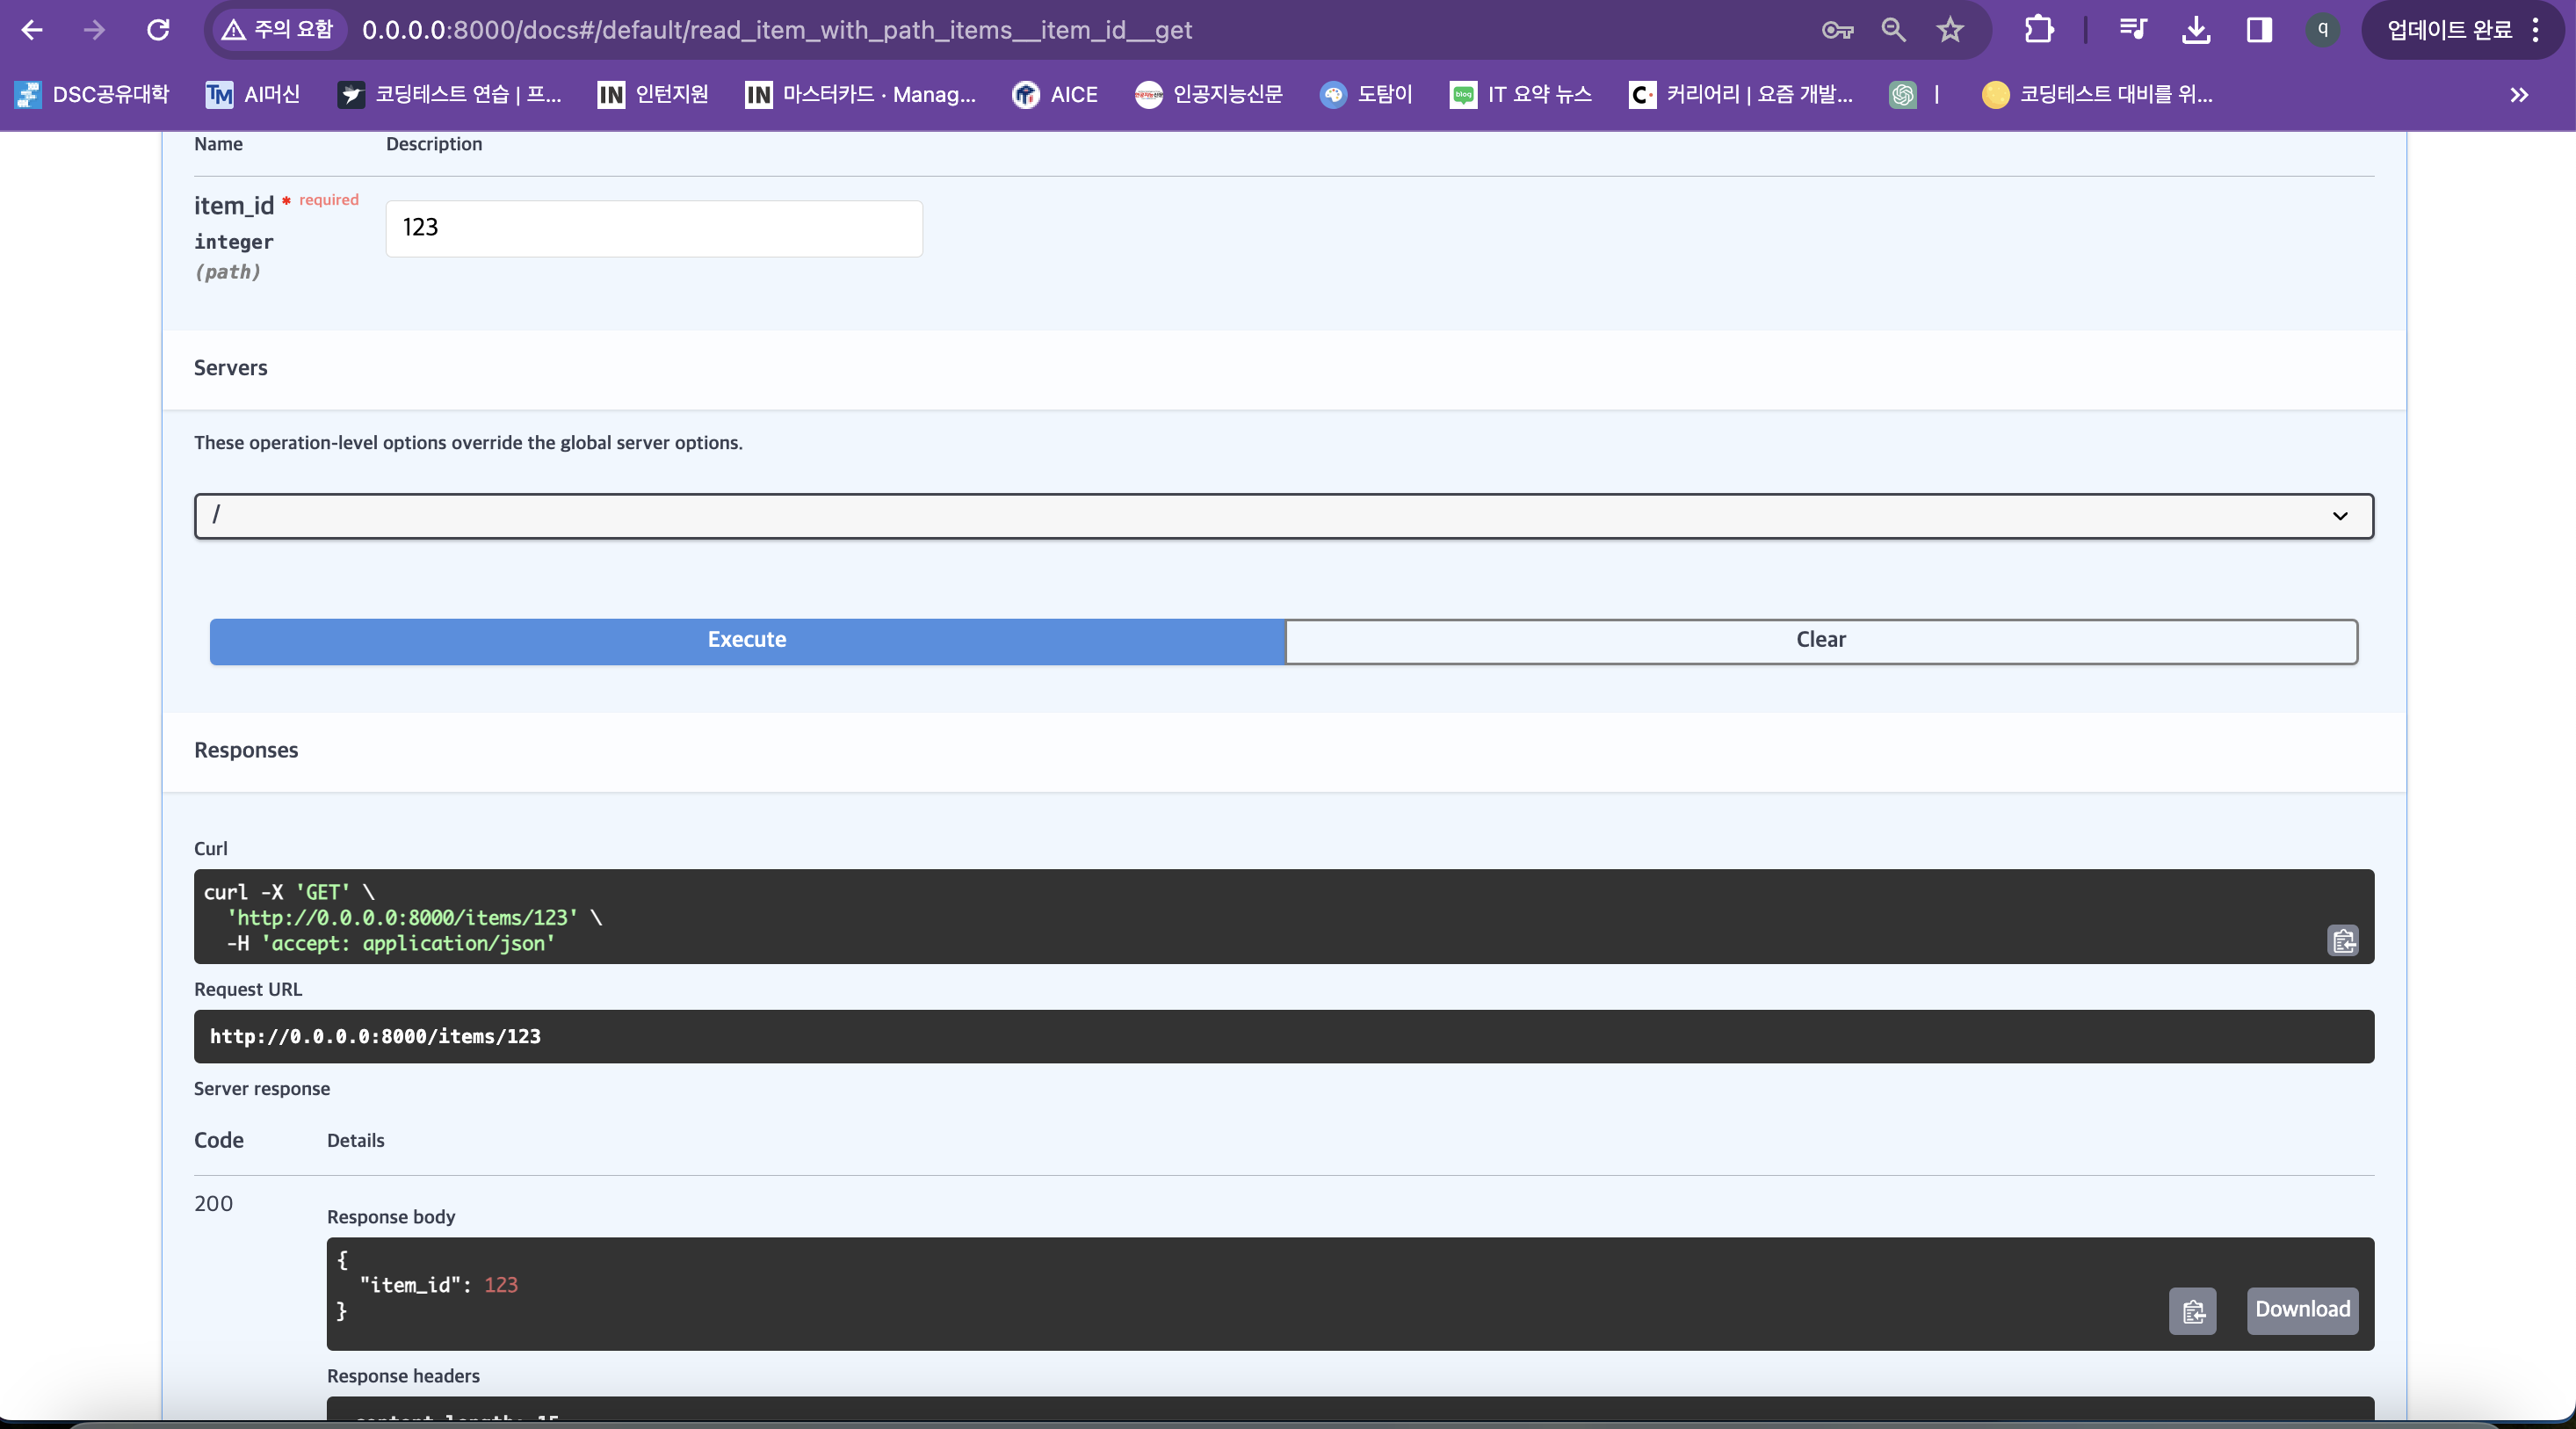
Task: Bookmark this page with the star icon
Action: click(x=1950, y=30)
